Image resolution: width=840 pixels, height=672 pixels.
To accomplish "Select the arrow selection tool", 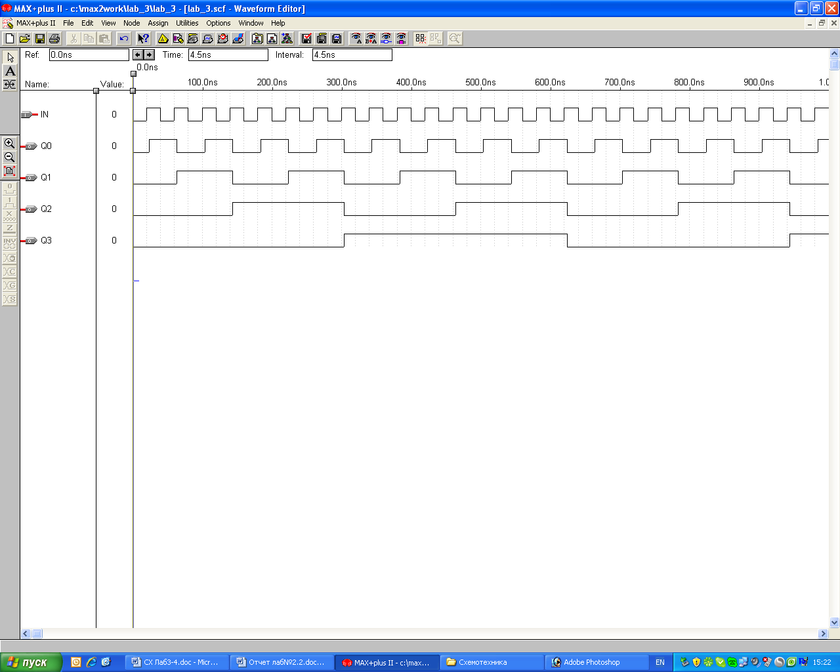I will point(10,57).
